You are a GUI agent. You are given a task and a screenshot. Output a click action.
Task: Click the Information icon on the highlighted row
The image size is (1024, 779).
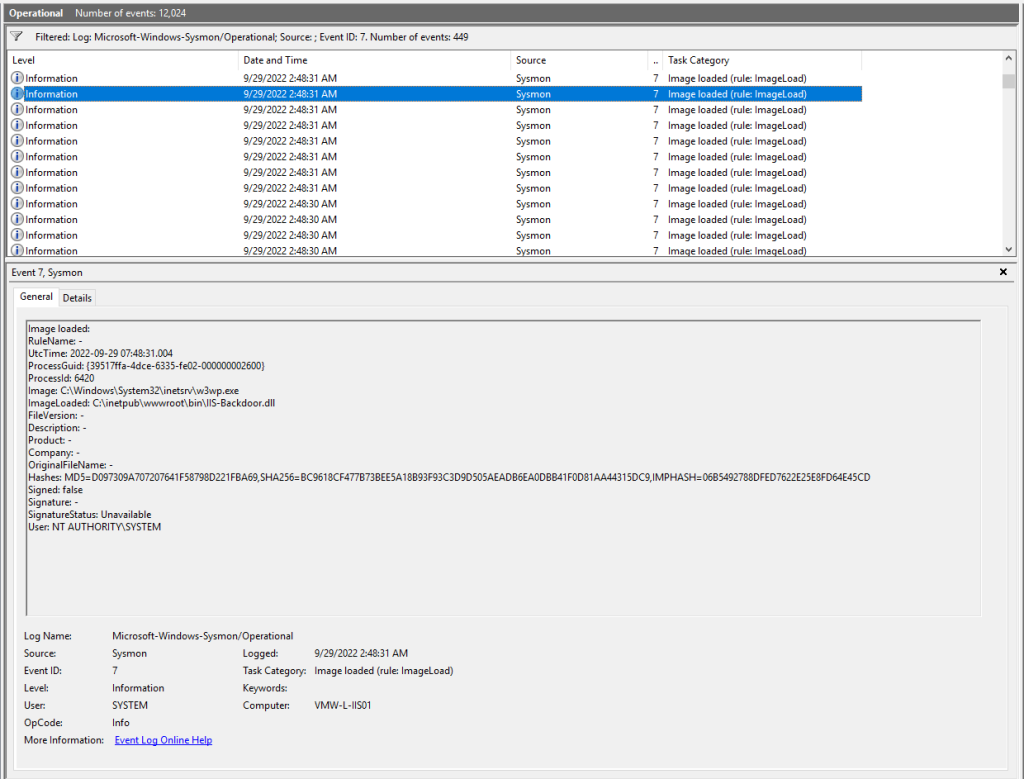coord(15,93)
